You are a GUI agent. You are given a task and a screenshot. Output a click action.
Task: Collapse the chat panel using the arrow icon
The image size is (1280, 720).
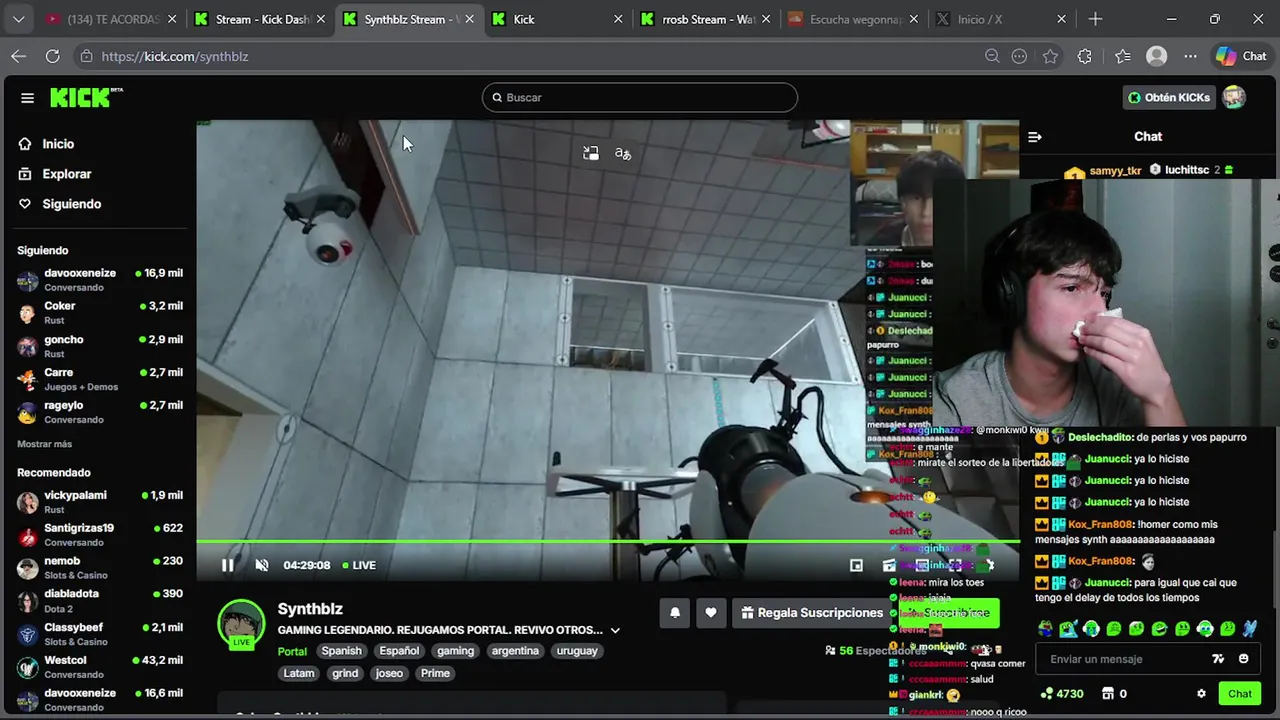[x=1035, y=137]
